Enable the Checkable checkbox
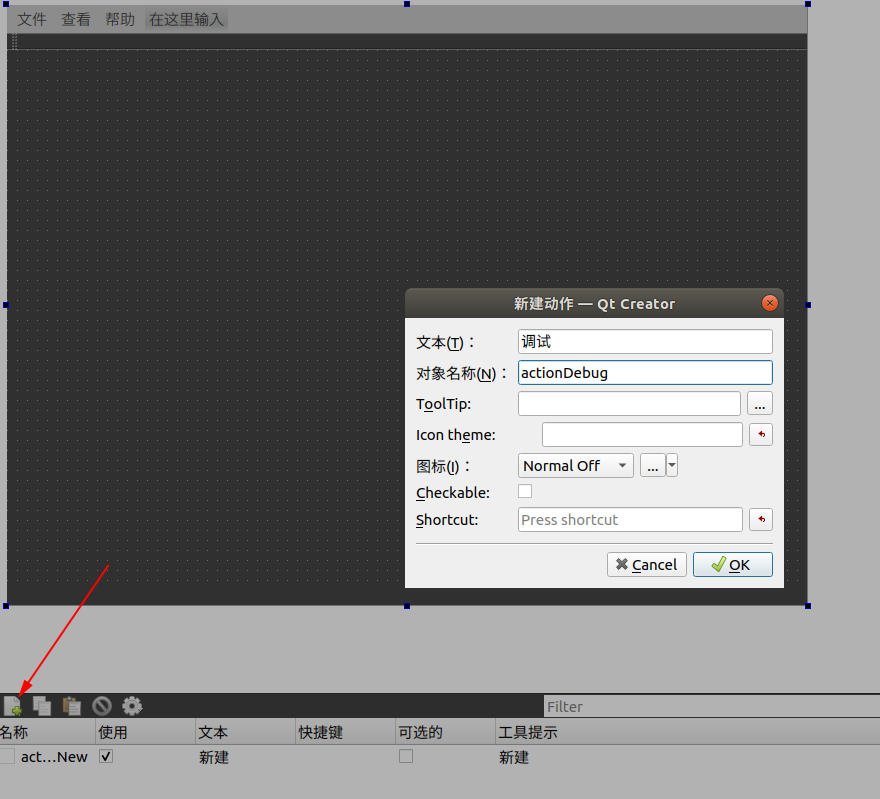Screen dimensions: 880x799 (x=525, y=491)
